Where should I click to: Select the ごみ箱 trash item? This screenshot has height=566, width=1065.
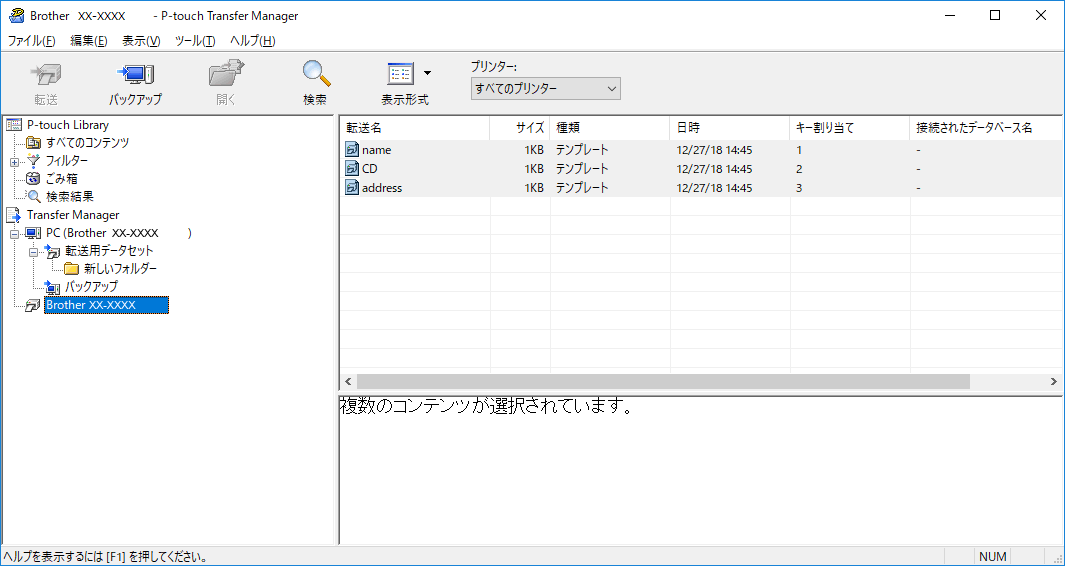61,179
